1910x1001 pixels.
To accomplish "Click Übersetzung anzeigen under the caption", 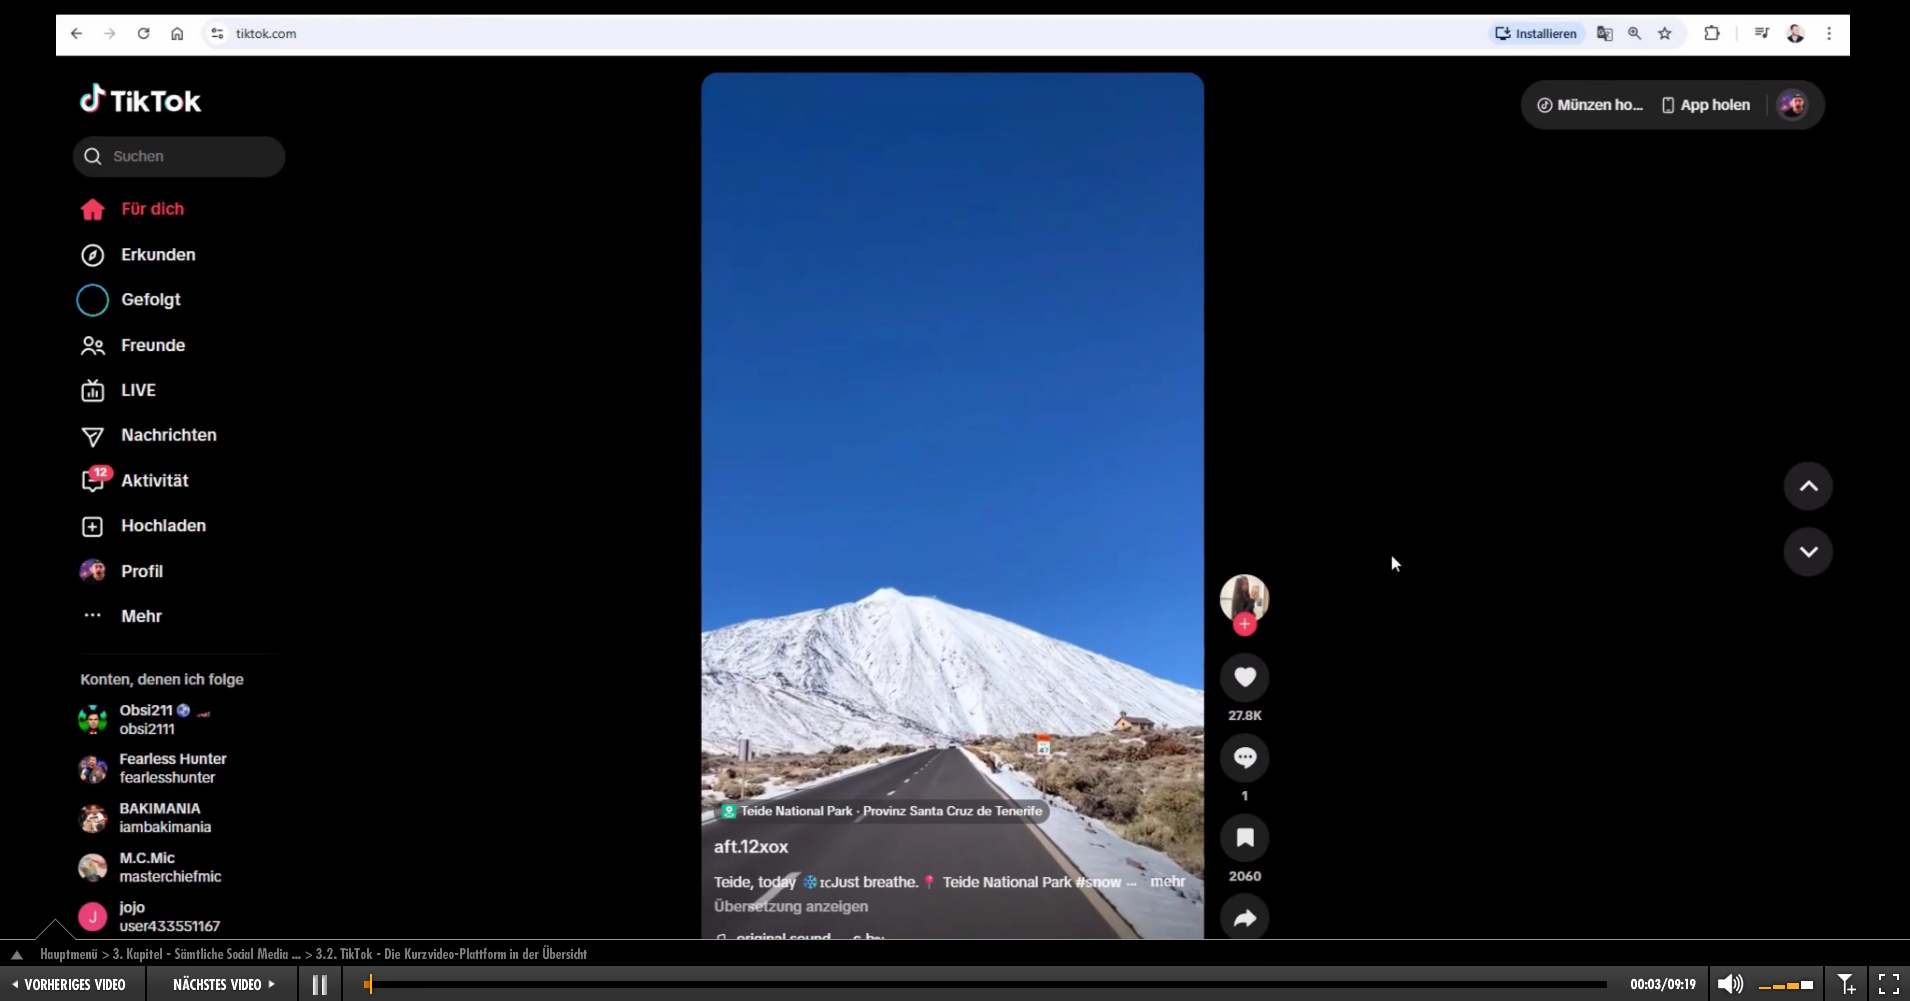I will (791, 907).
